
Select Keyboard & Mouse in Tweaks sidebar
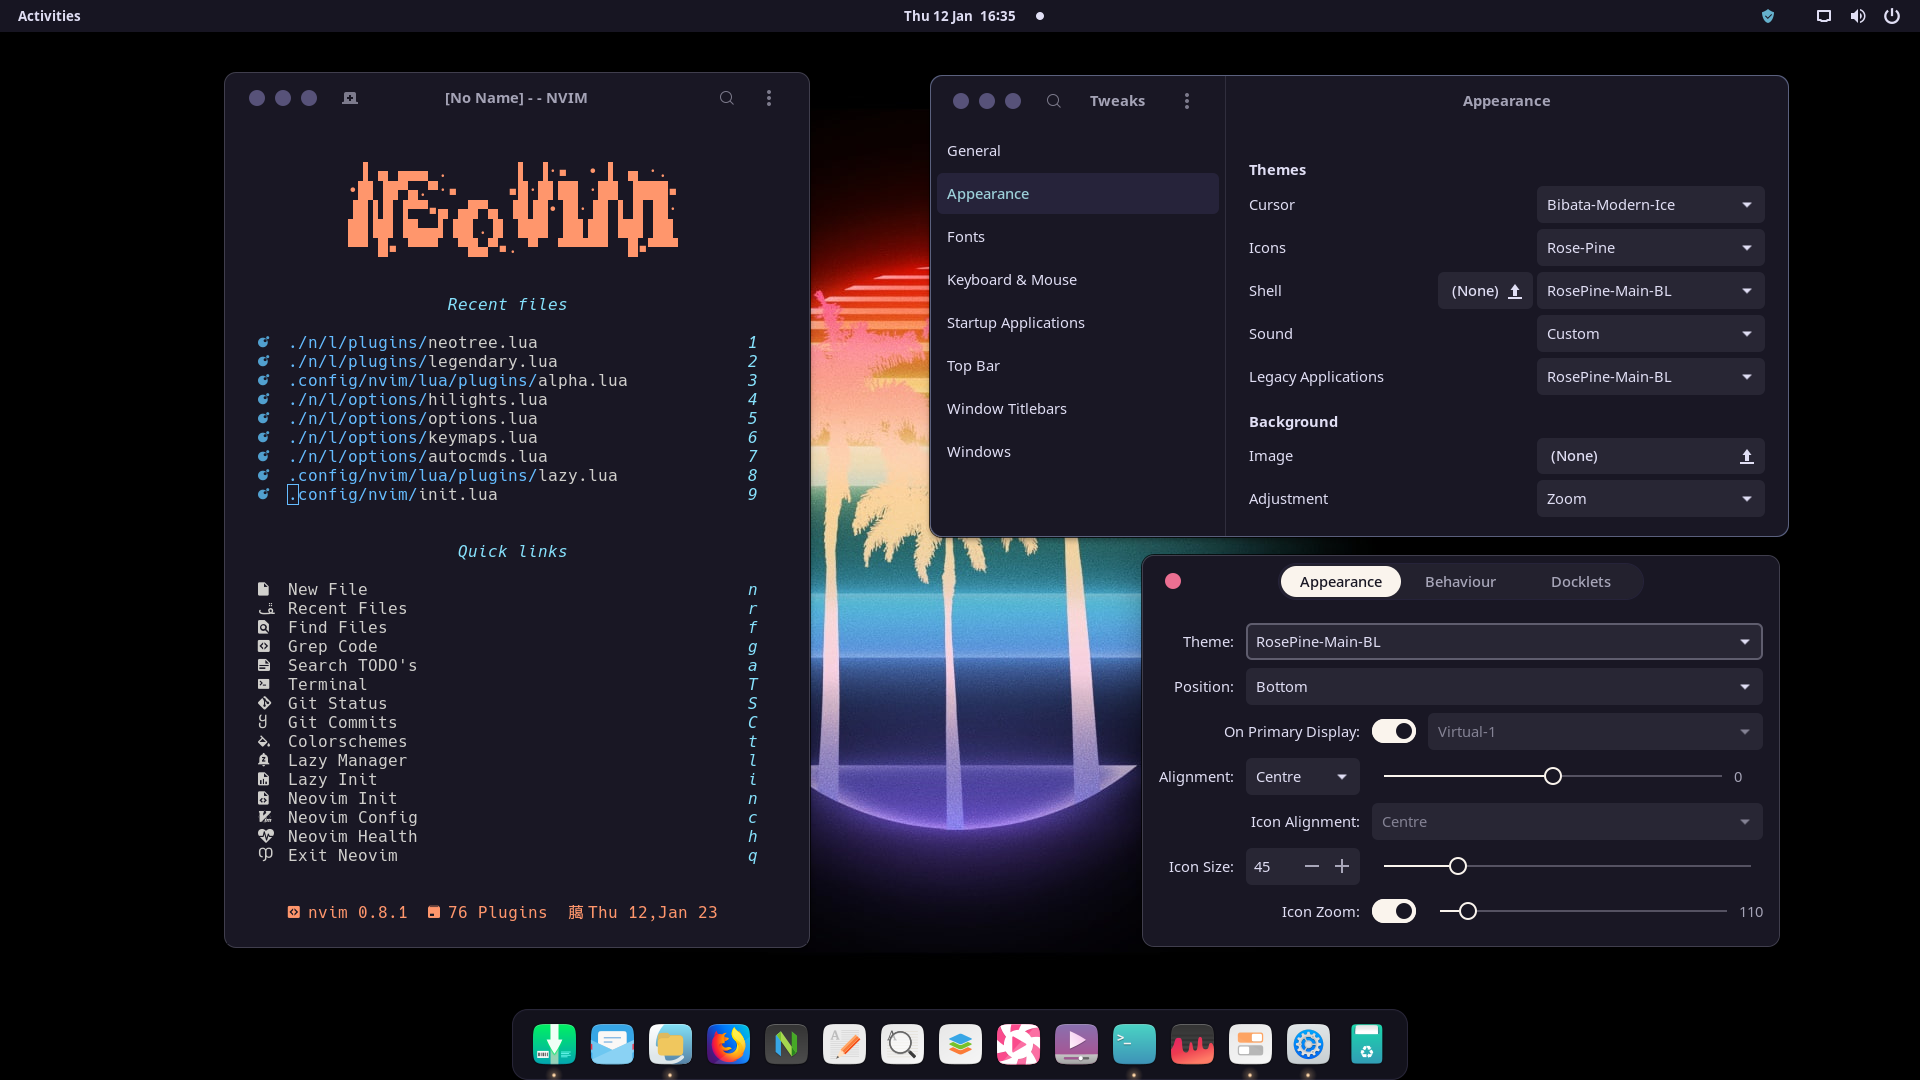1077,280
